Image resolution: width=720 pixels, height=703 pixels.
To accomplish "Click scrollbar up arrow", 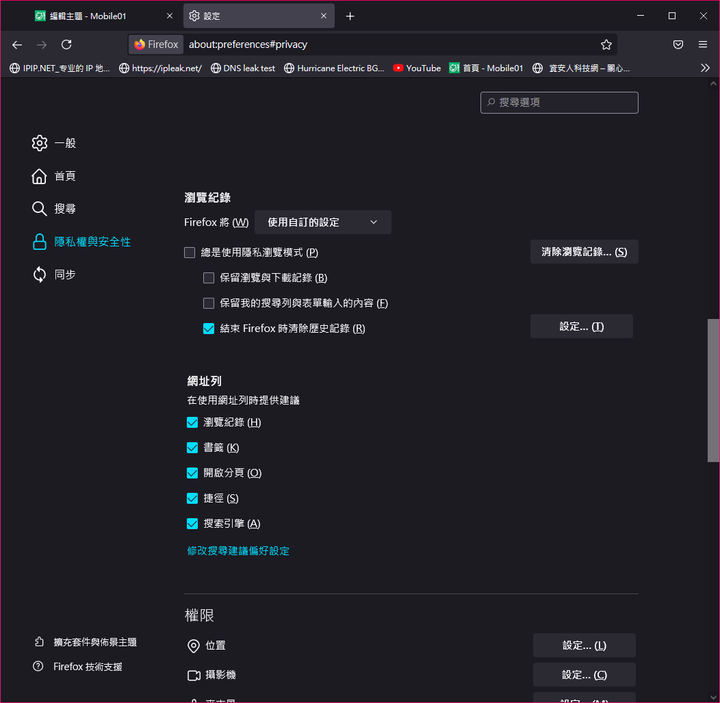I will [713, 84].
